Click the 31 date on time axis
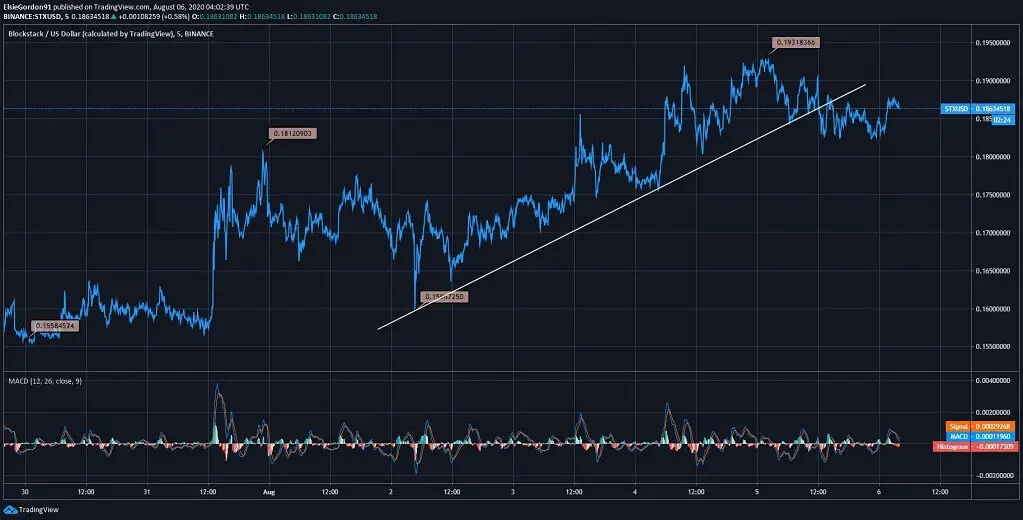The height and width of the screenshot is (520, 1023). (147, 493)
